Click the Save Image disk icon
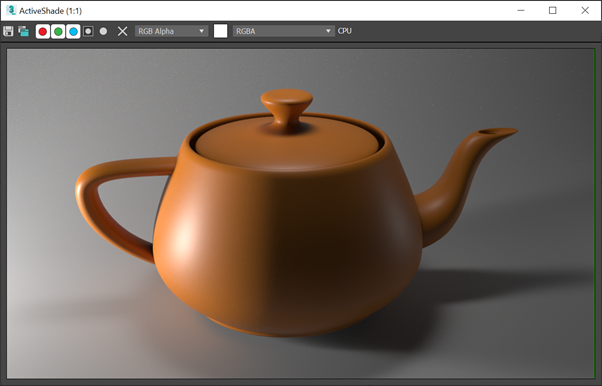 pyautogui.click(x=8, y=31)
